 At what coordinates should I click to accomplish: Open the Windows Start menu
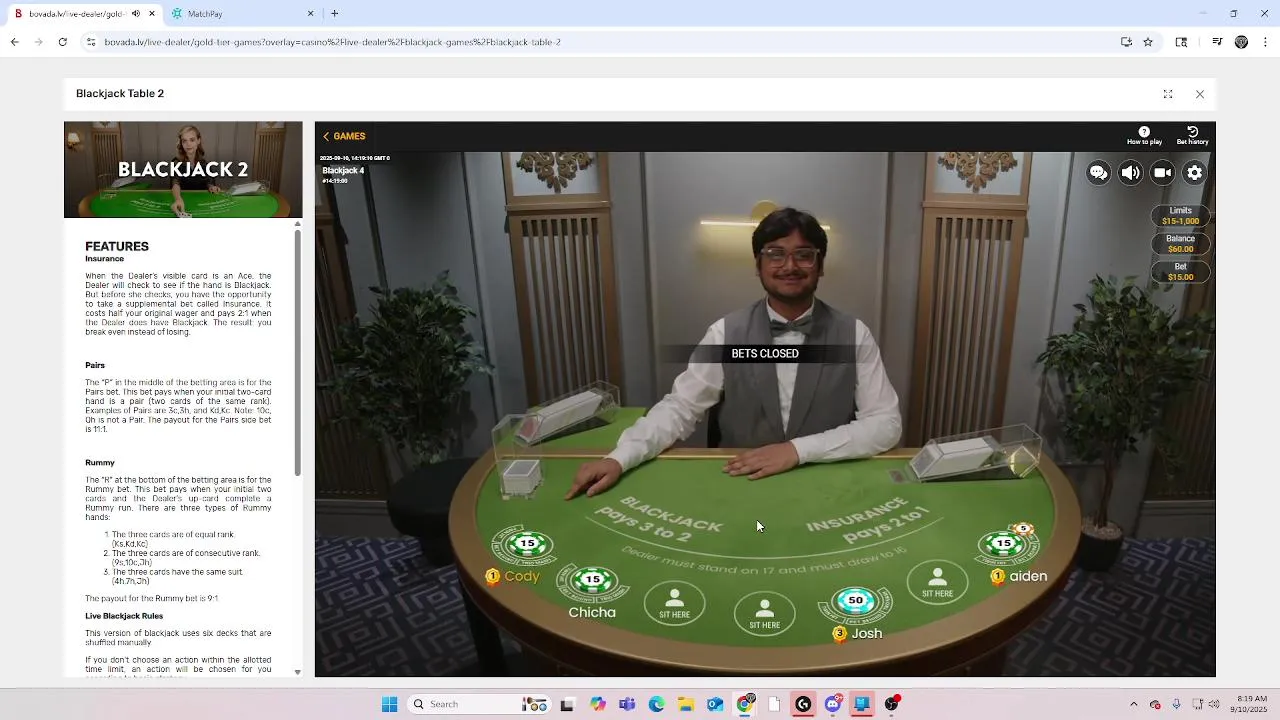click(x=389, y=704)
